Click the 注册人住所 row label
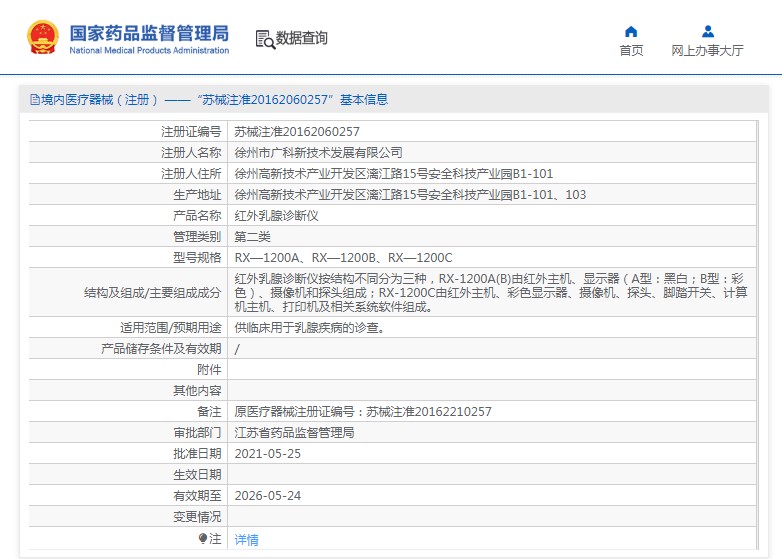Image resolution: width=782 pixels, height=559 pixels. [191, 174]
